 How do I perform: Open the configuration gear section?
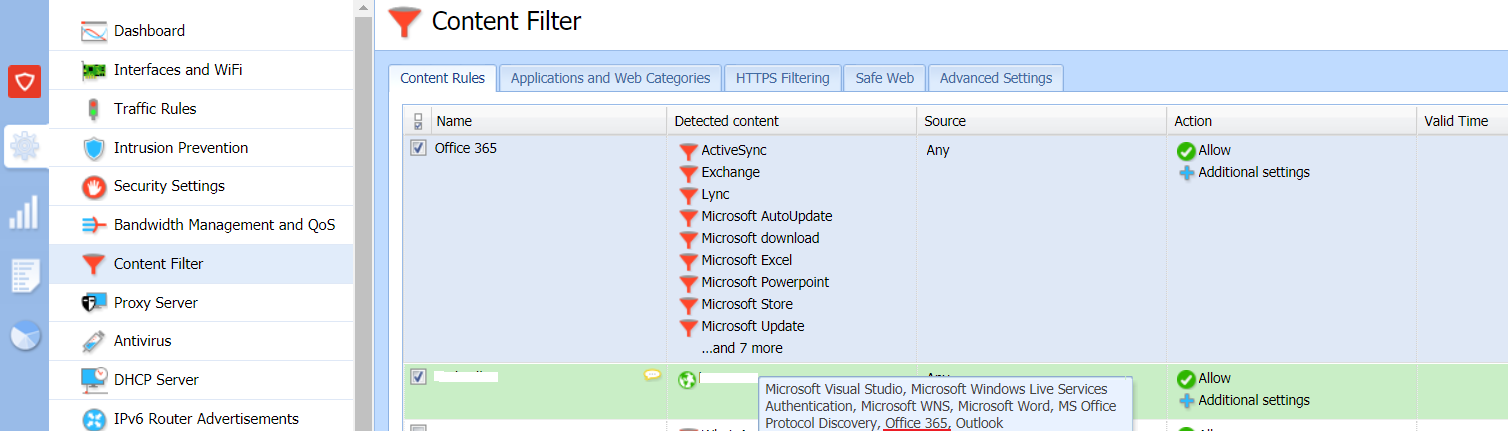(x=24, y=147)
